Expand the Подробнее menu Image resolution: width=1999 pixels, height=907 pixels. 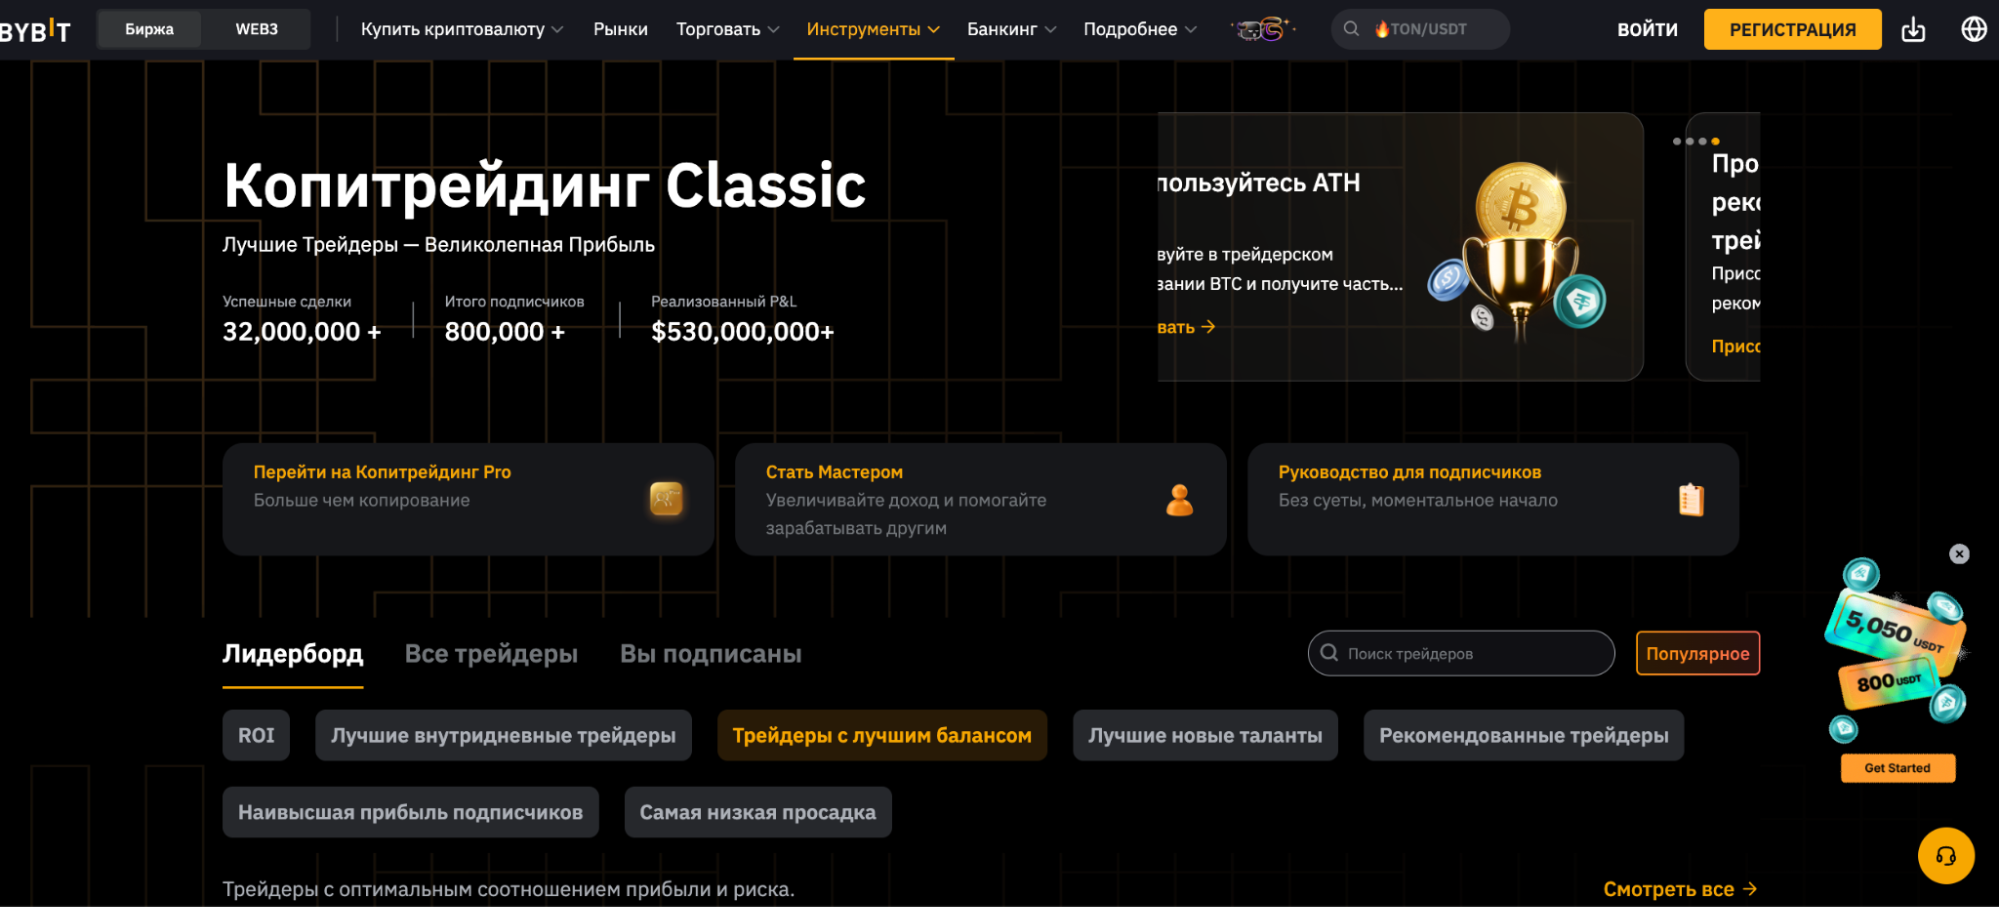(x=1140, y=30)
